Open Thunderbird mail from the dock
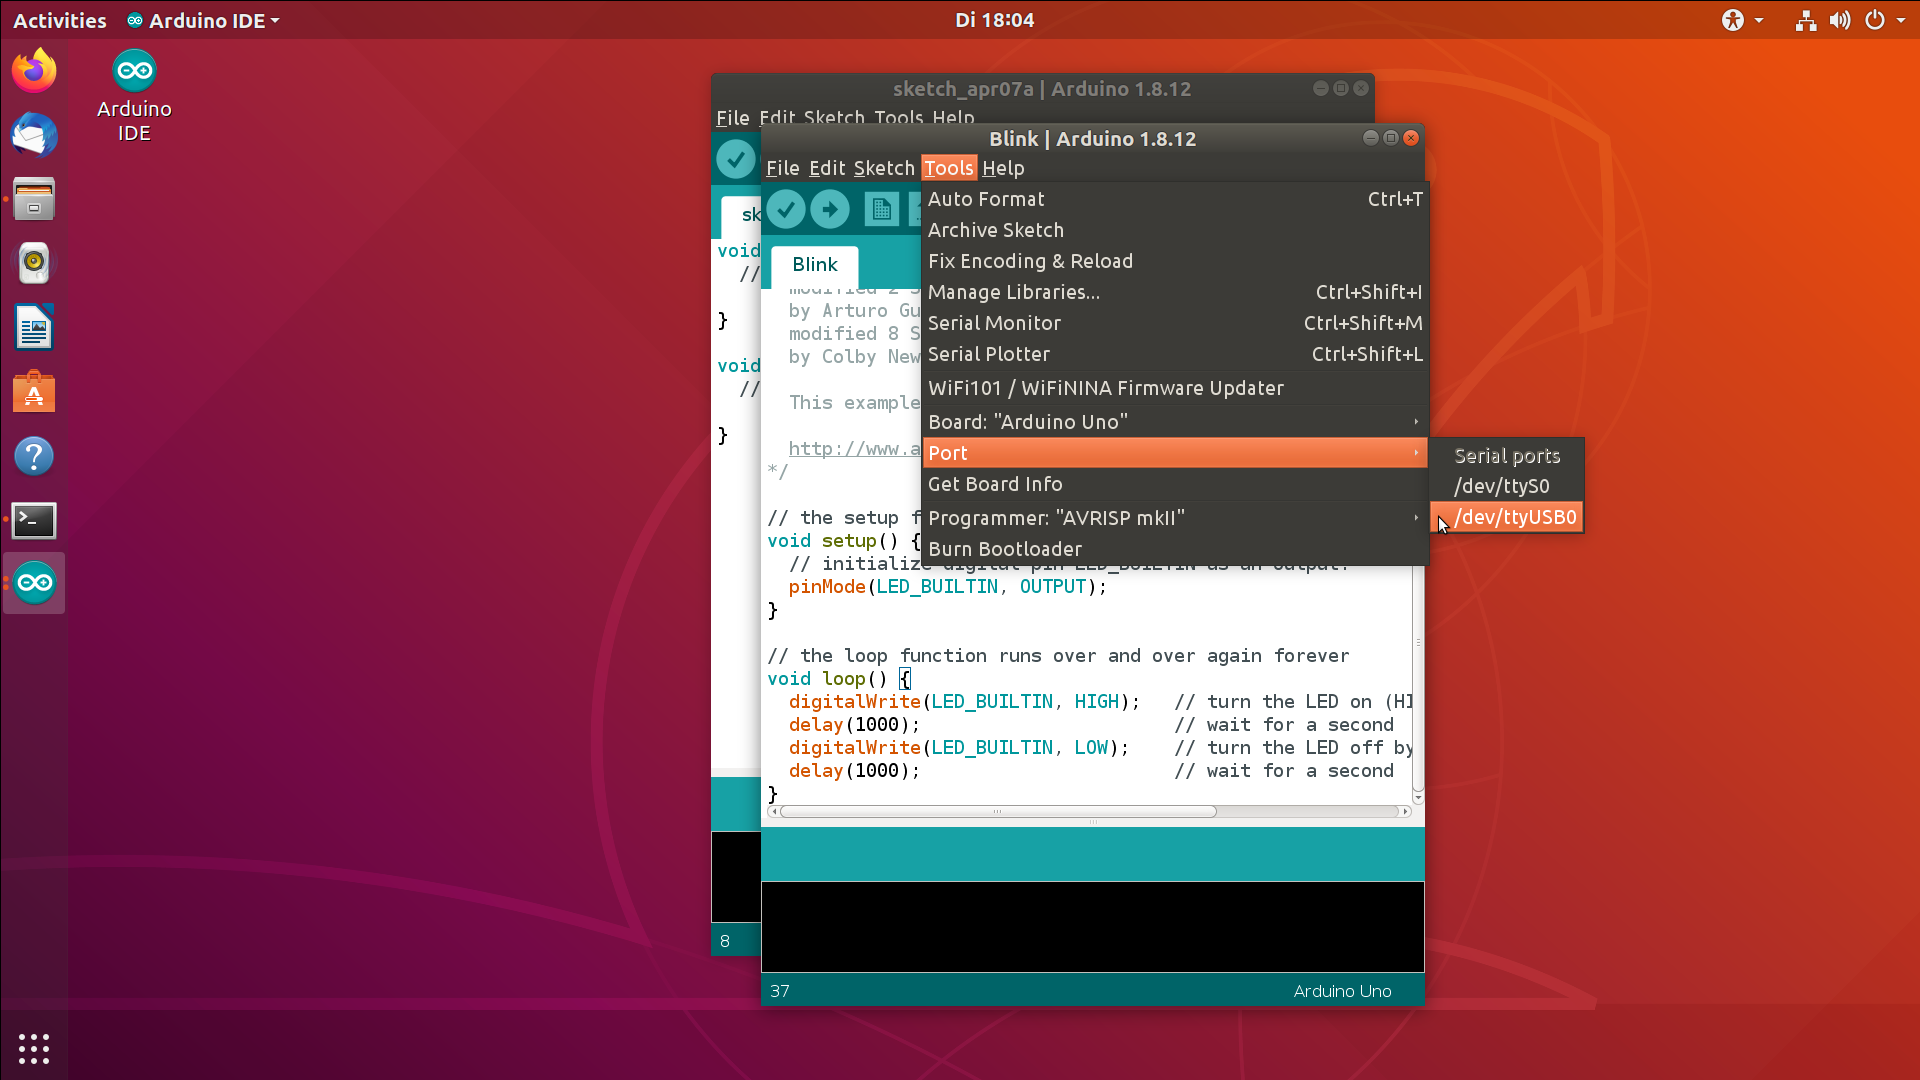Viewport: 1920px width, 1080px height. (34, 135)
